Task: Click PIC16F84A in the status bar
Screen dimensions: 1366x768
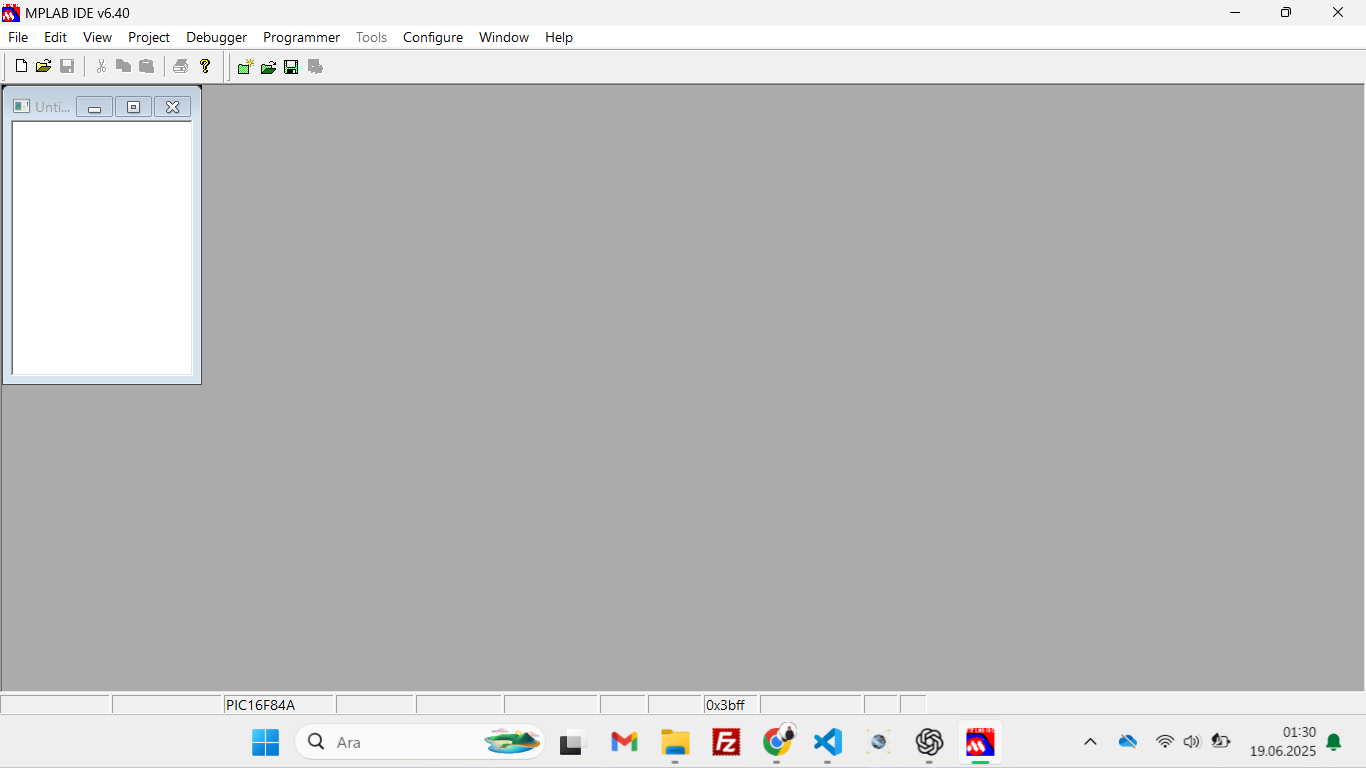Action: pyautogui.click(x=260, y=705)
